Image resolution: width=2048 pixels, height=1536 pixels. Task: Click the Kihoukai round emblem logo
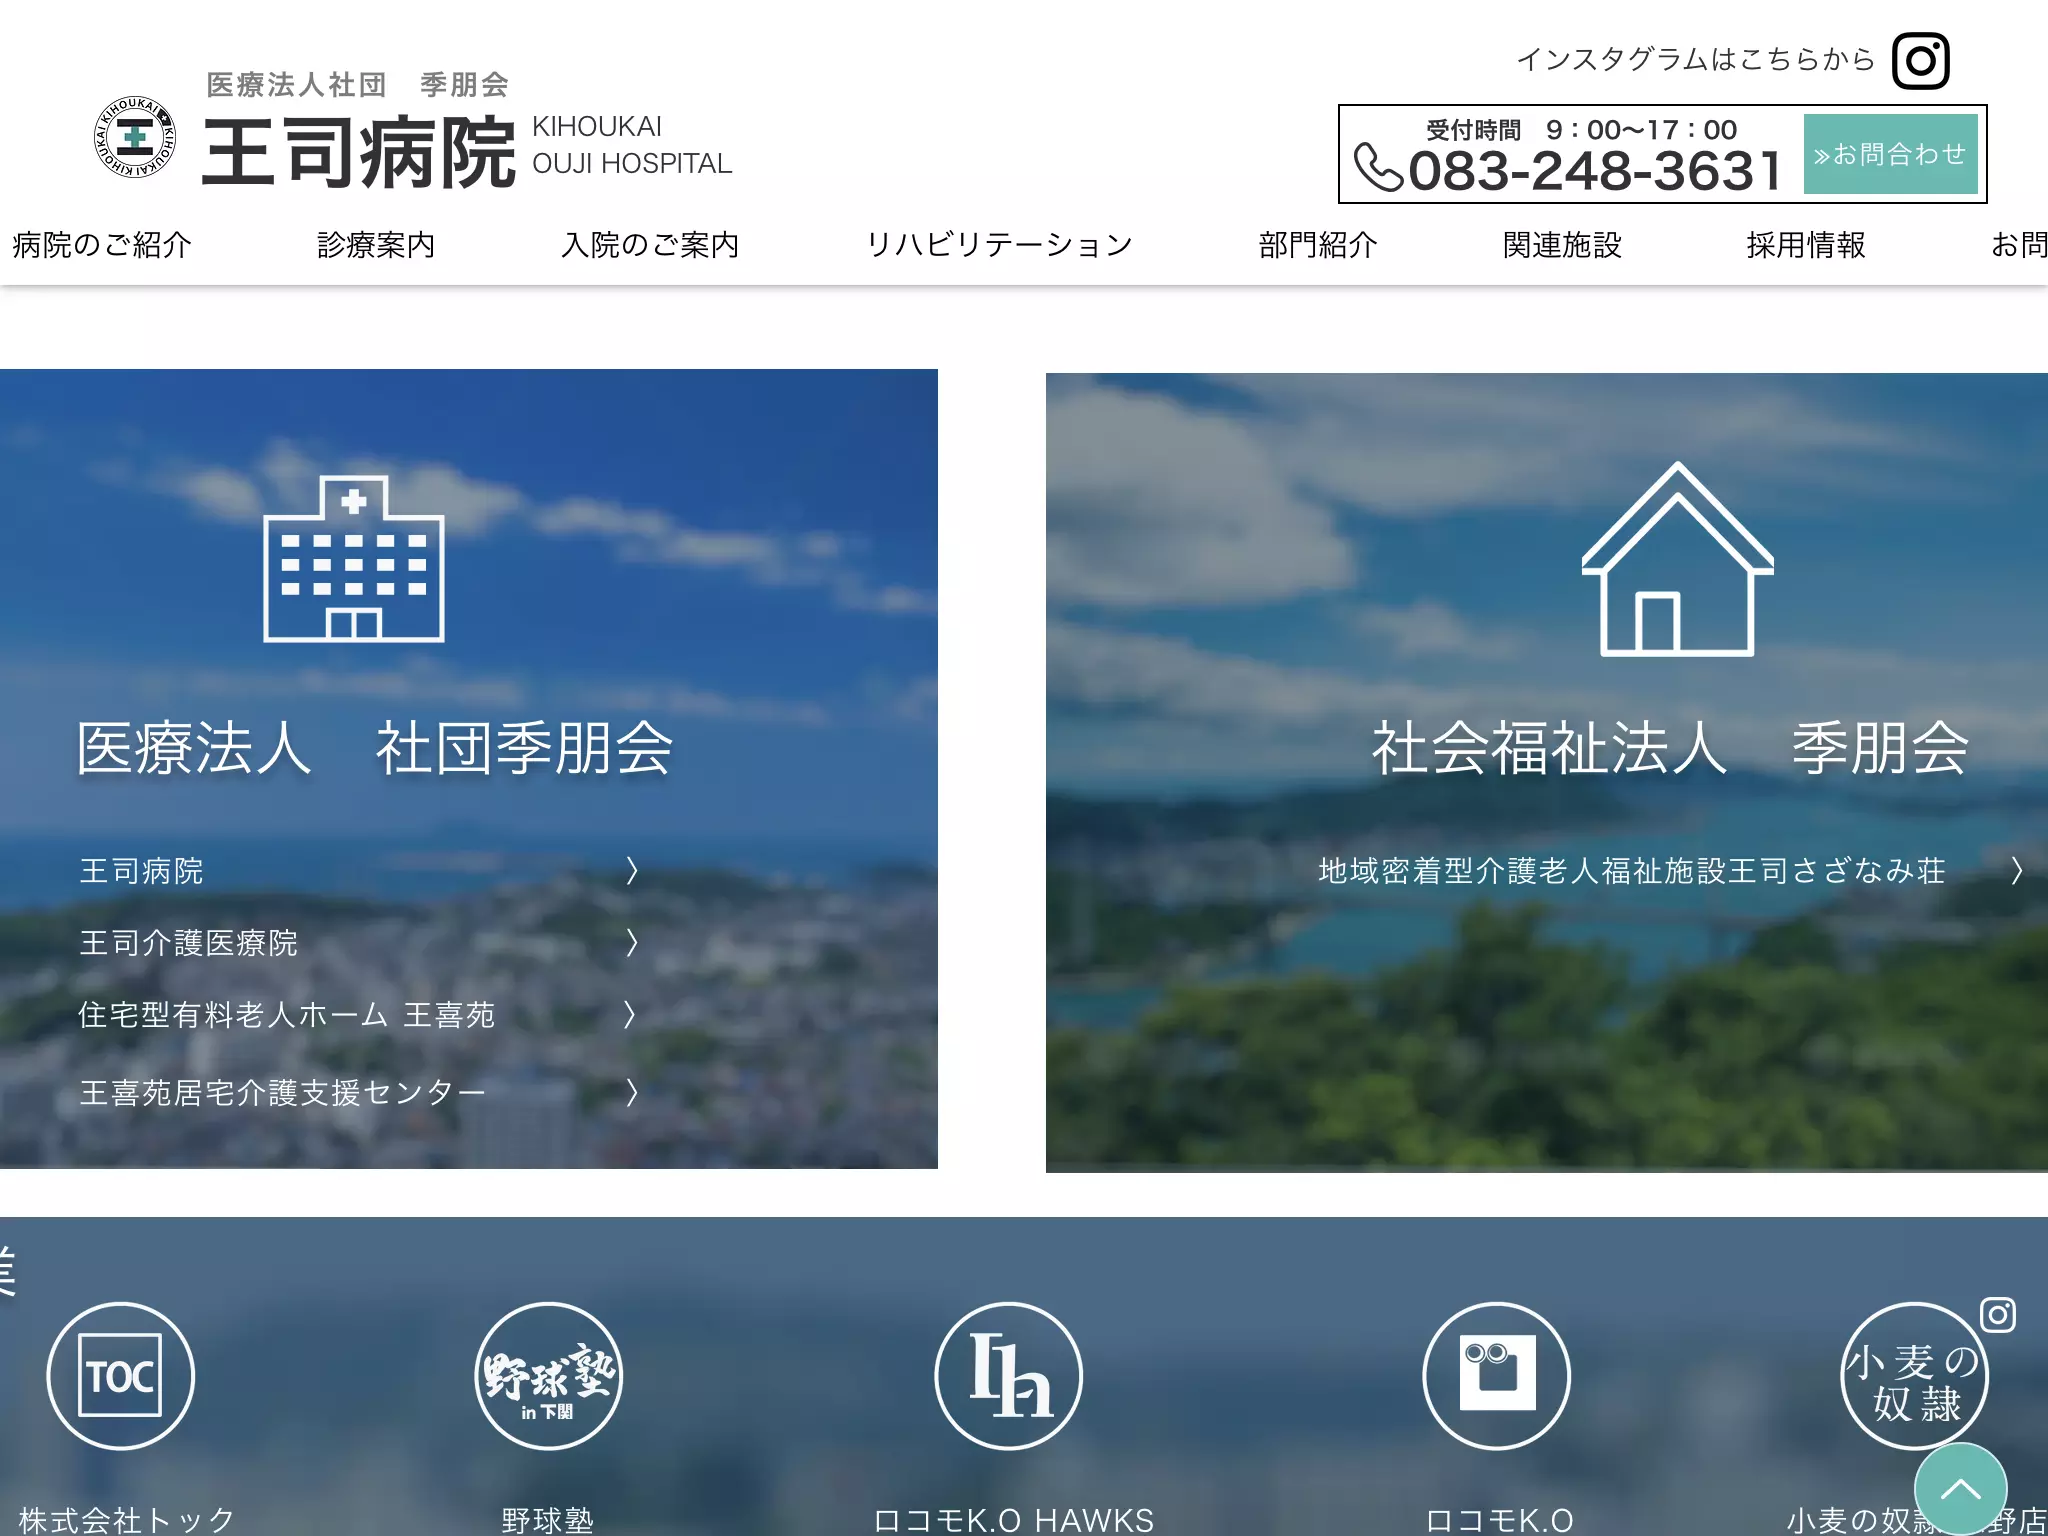click(x=135, y=137)
